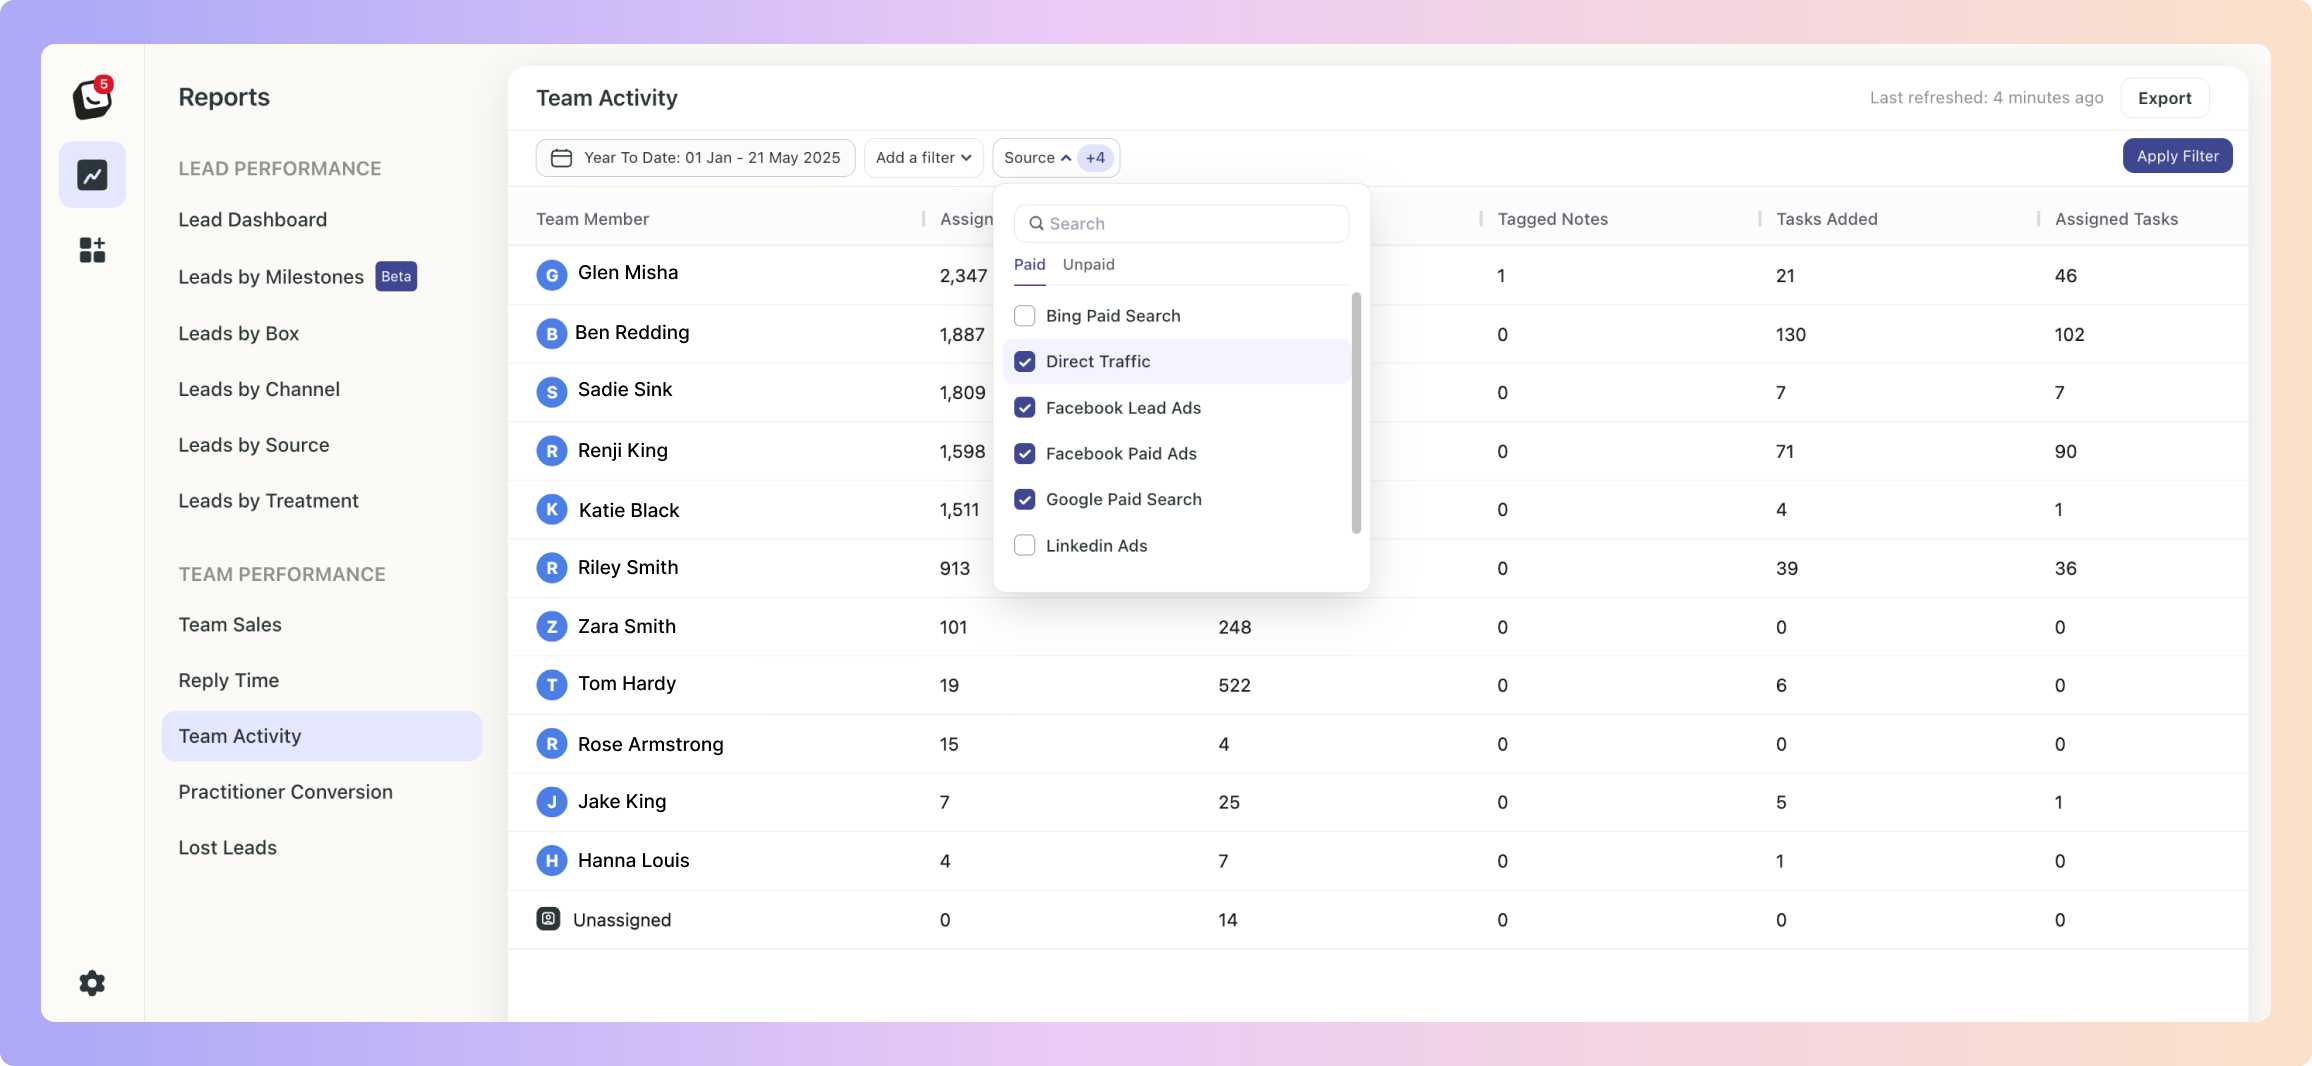2312x1066 pixels.
Task: Click Rose Armstrong's avatar
Action: coord(552,744)
